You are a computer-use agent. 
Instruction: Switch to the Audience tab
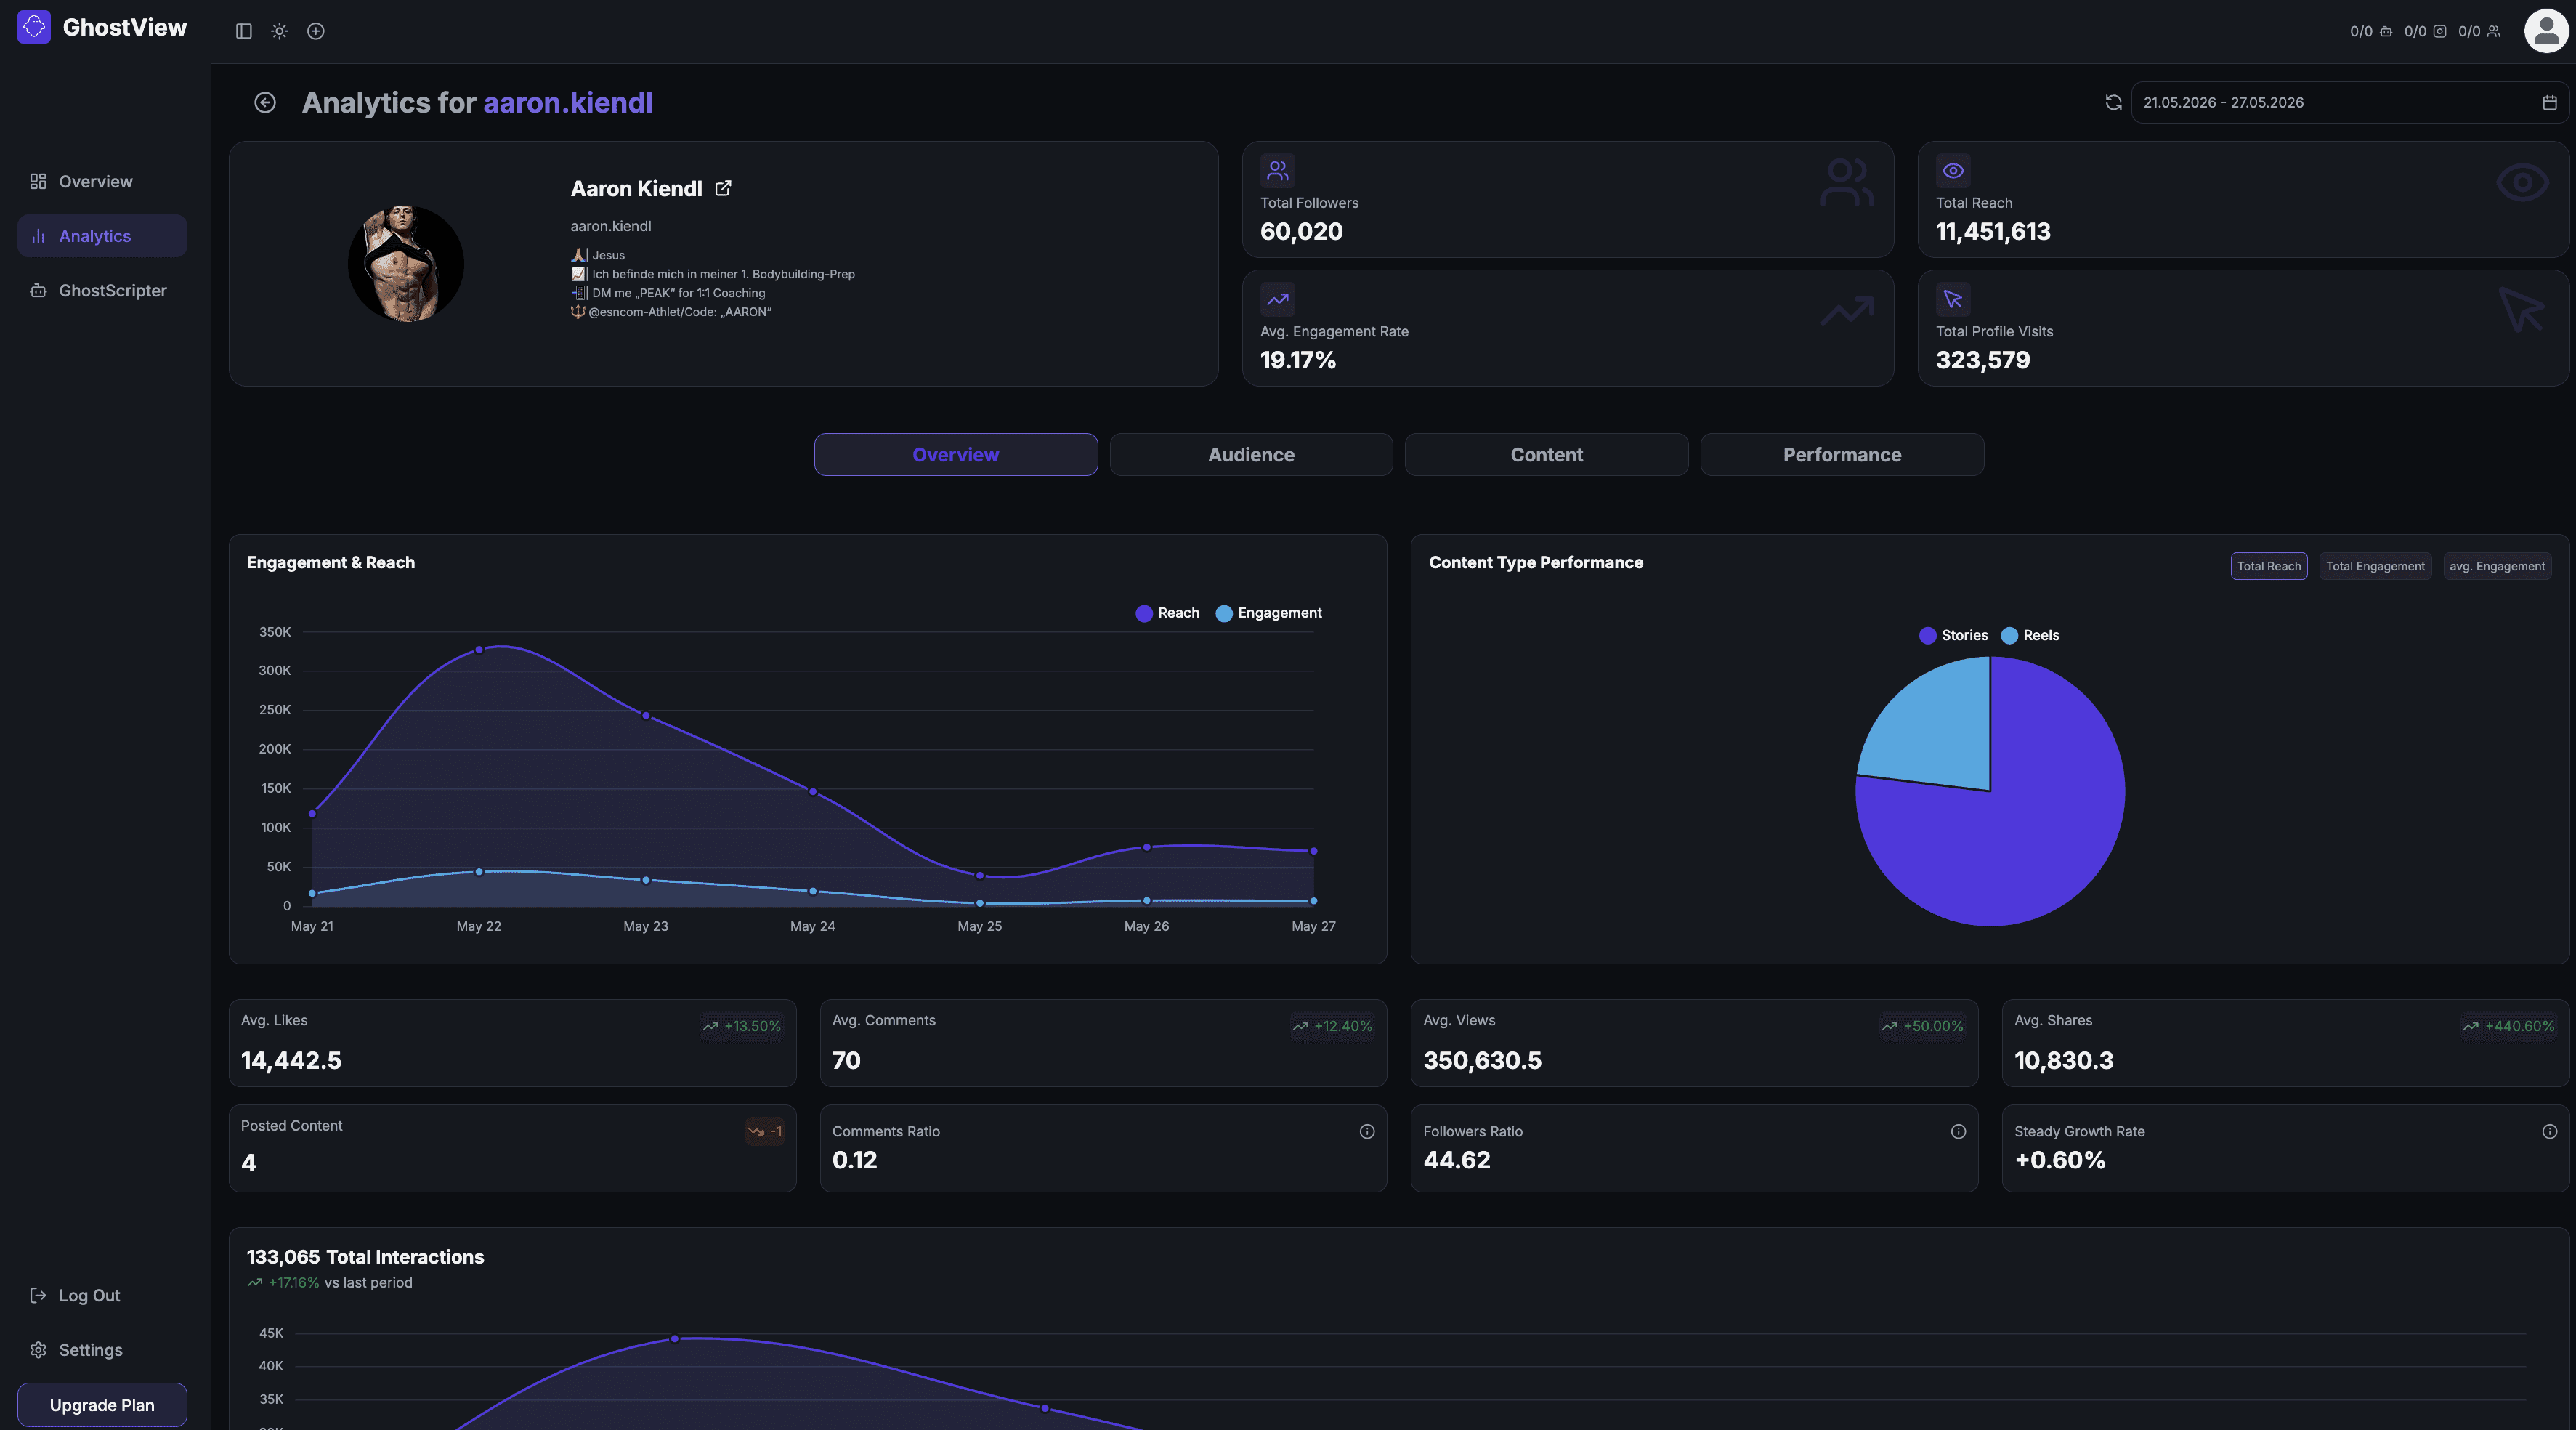[x=1250, y=455]
